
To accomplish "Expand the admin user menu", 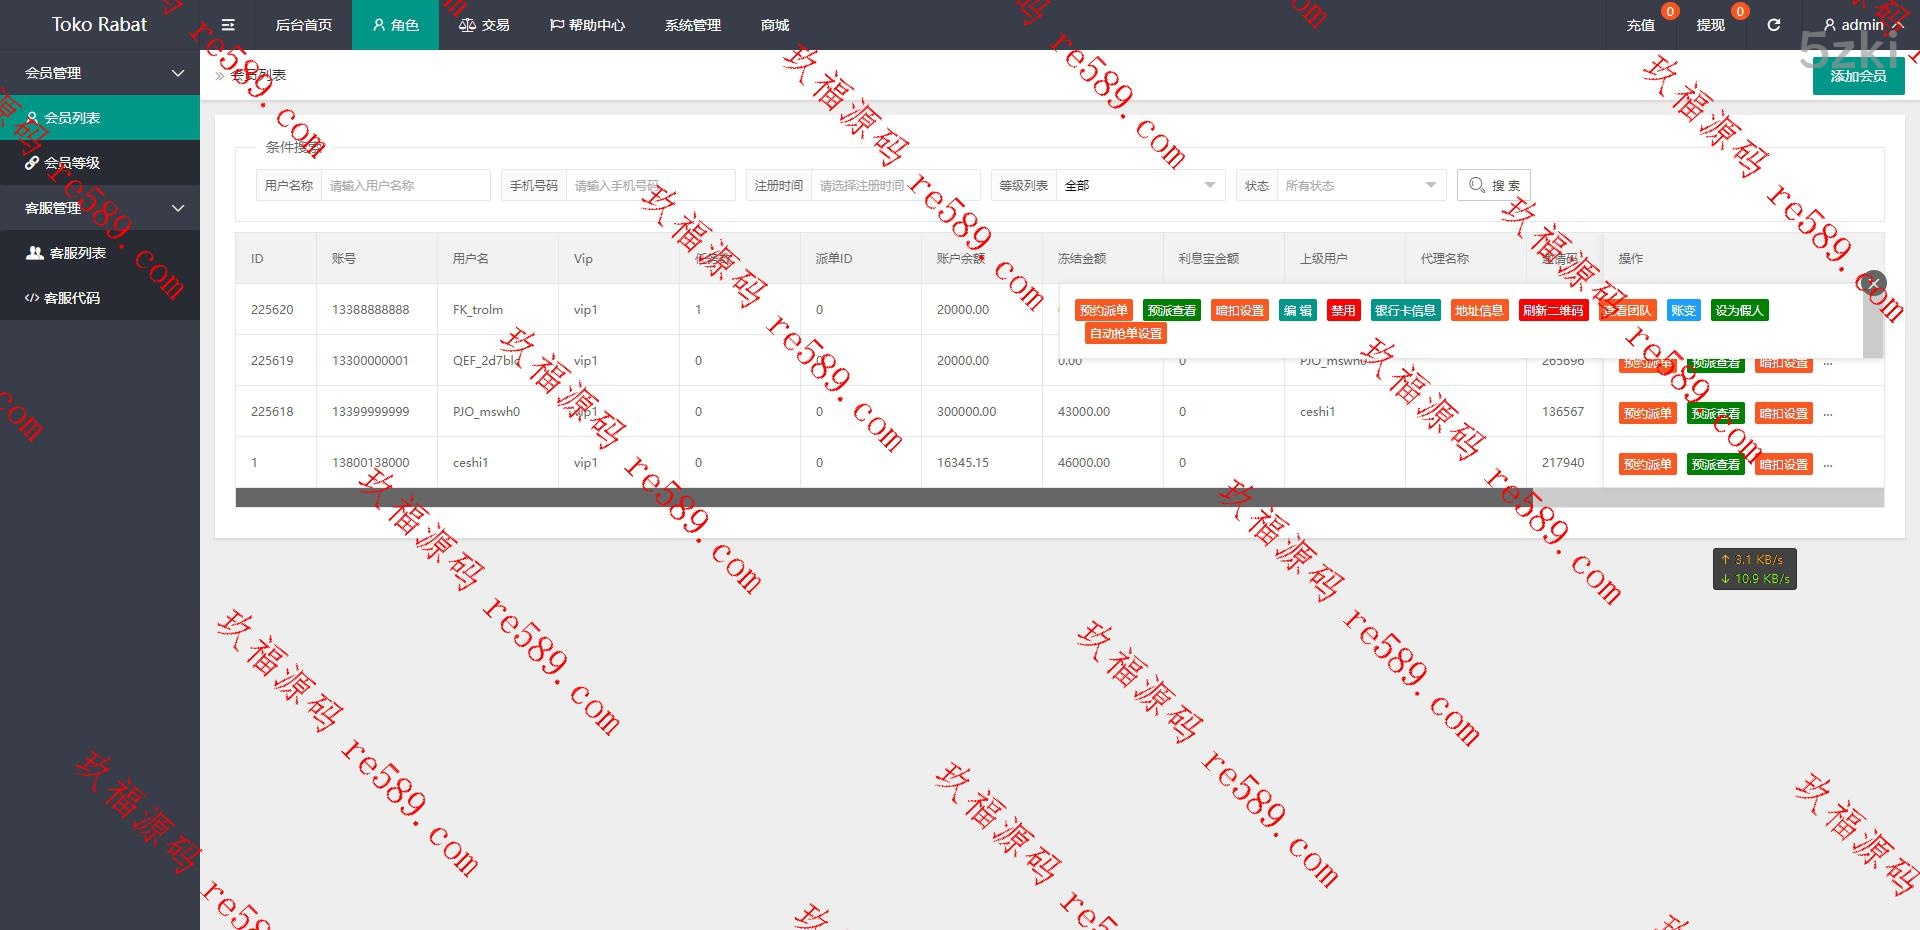I will (x=1862, y=25).
